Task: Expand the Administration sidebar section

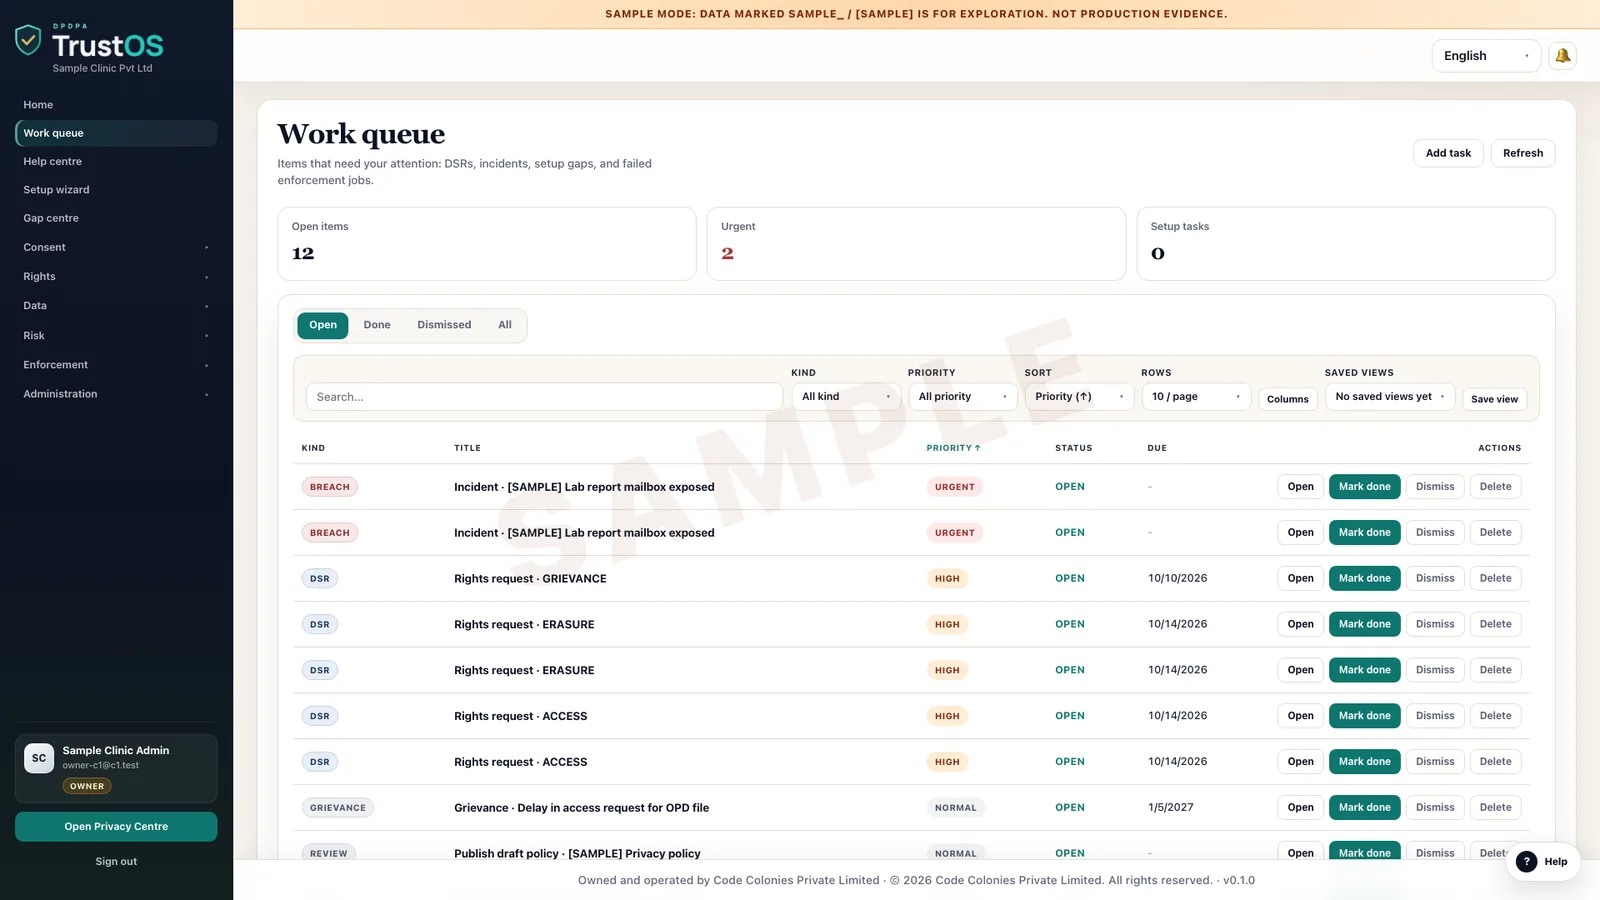Action: (116, 394)
